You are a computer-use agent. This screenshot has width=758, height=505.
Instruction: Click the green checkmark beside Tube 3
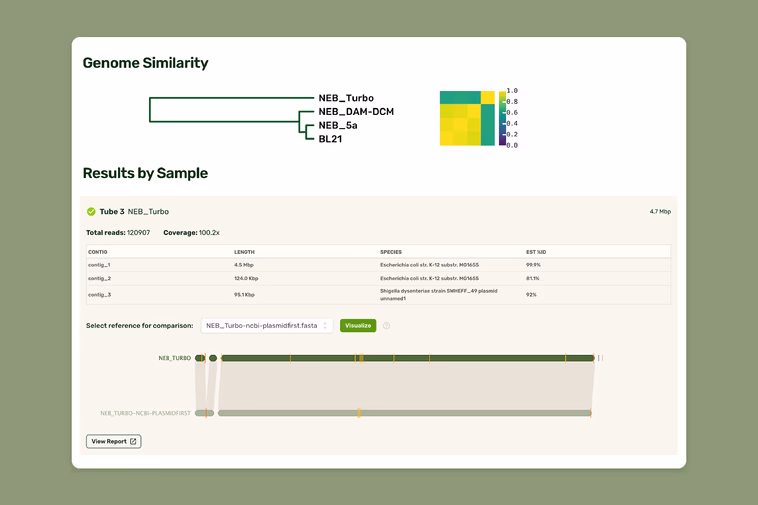click(x=91, y=212)
